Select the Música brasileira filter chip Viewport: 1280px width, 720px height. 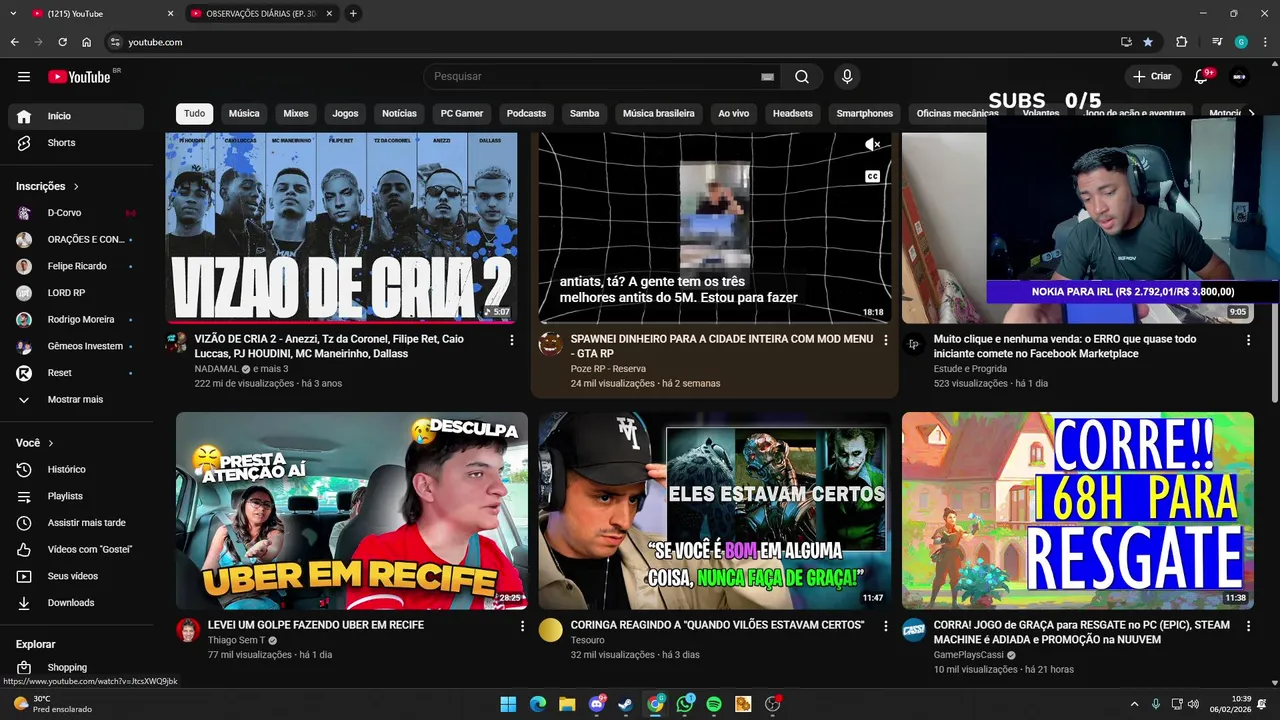(x=658, y=113)
